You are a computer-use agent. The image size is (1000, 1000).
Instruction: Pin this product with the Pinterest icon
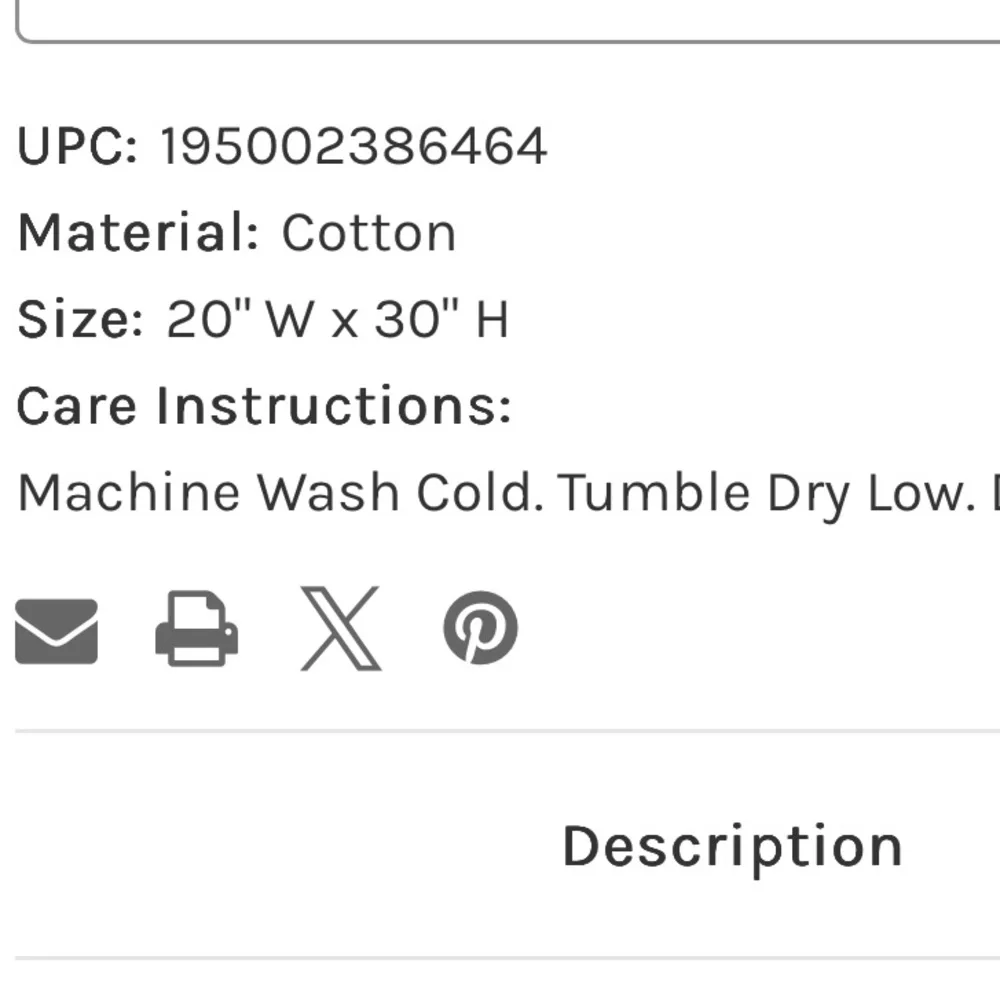(x=480, y=628)
